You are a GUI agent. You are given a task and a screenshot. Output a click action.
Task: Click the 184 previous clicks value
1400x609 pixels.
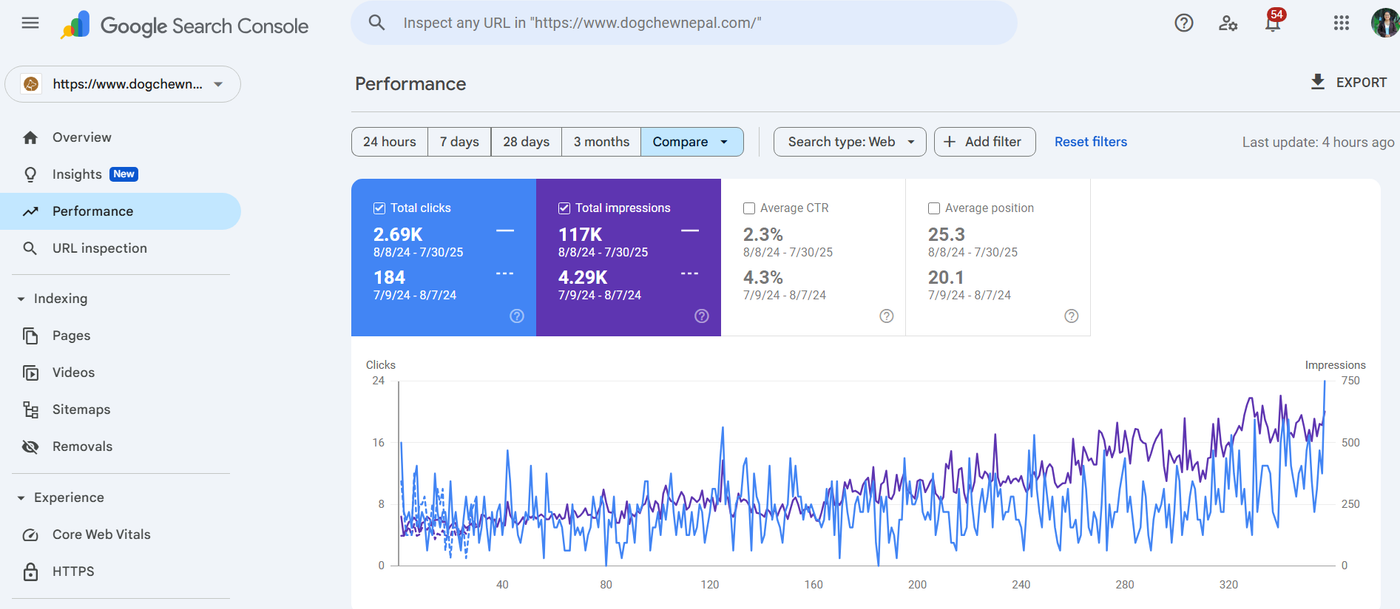point(389,277)
